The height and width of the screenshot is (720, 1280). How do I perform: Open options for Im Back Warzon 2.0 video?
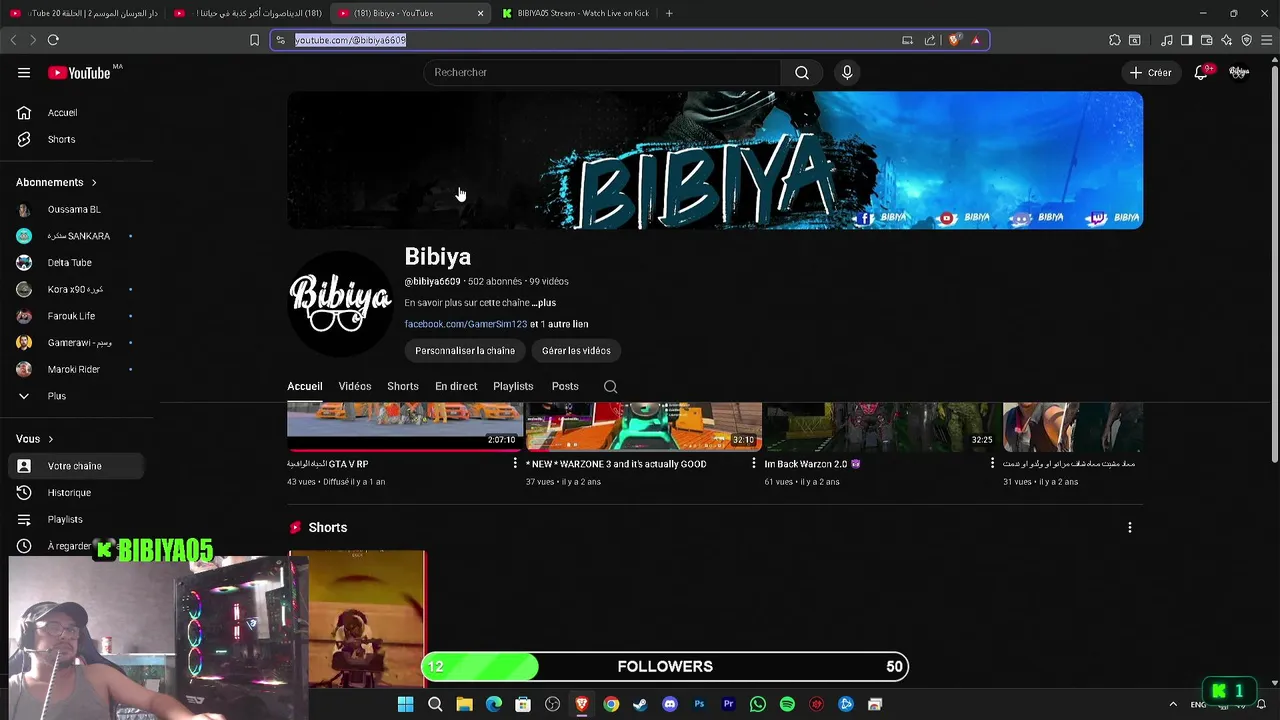[x=992, y=464]
